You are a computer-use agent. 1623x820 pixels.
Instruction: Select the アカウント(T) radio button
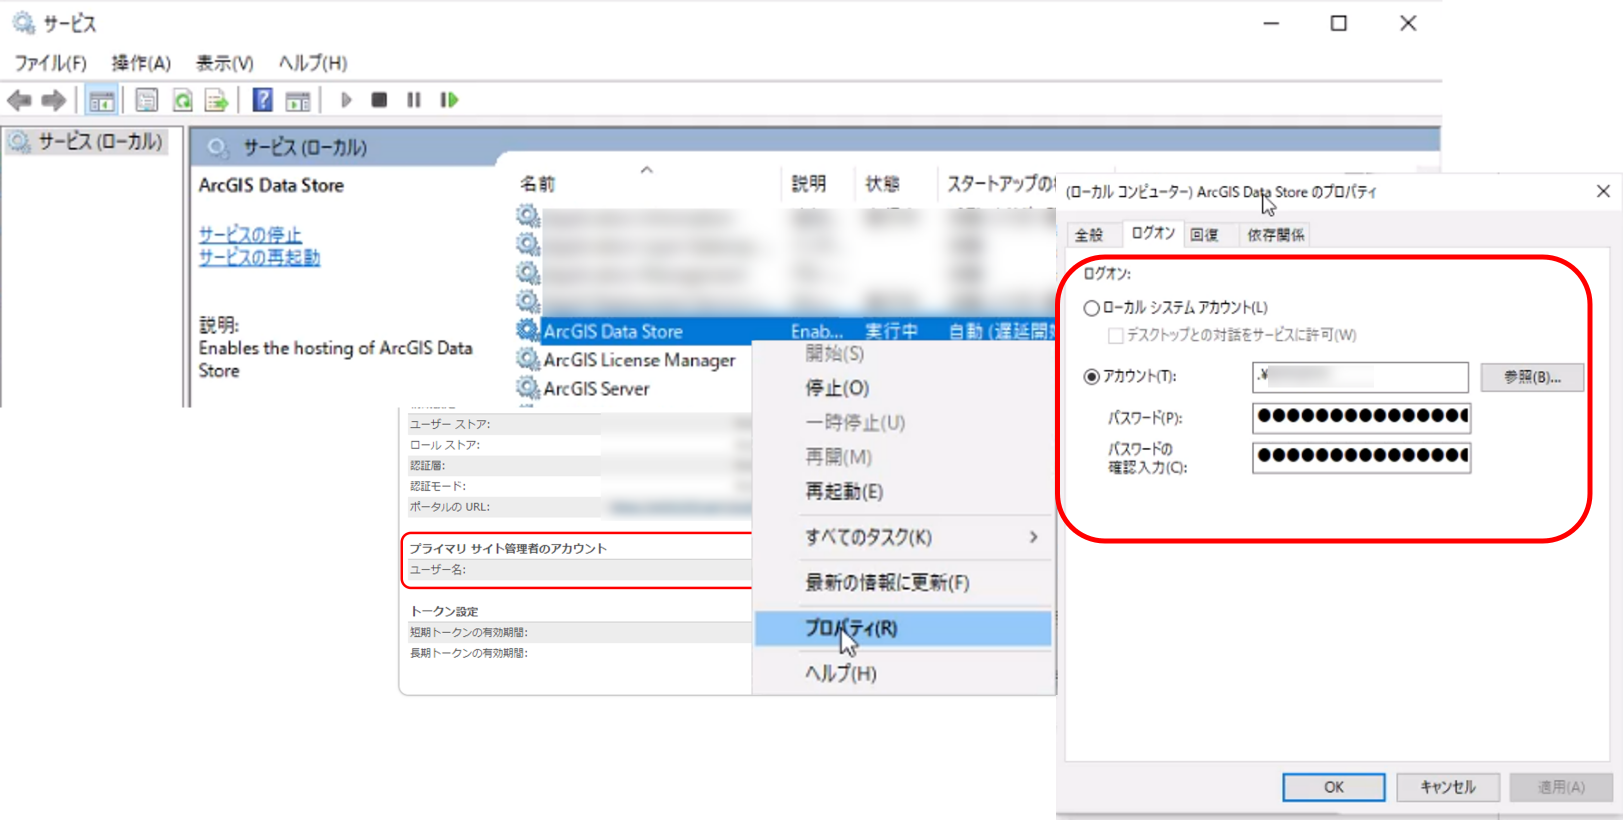pos(1092,377)
